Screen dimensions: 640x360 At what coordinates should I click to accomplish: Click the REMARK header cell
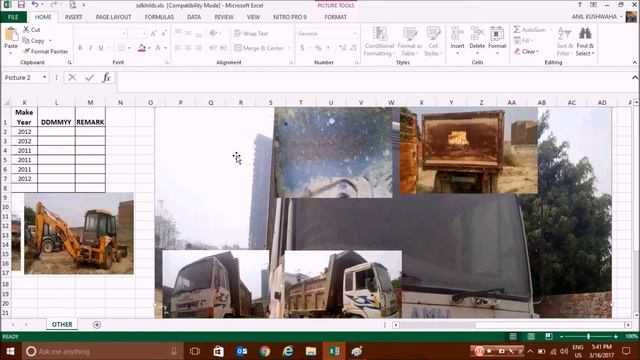[90, 117]
